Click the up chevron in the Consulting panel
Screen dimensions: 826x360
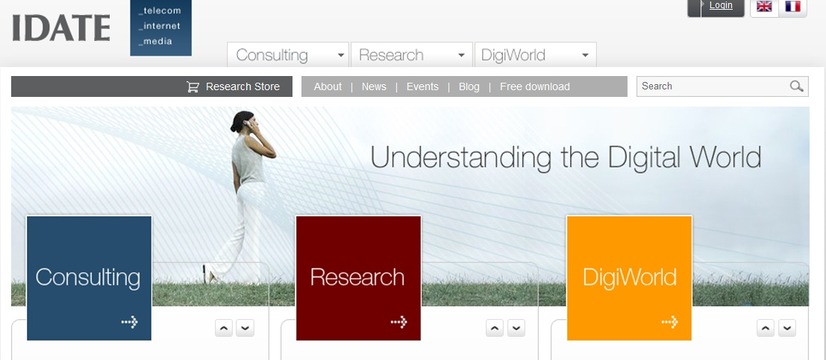coord(224,328)
